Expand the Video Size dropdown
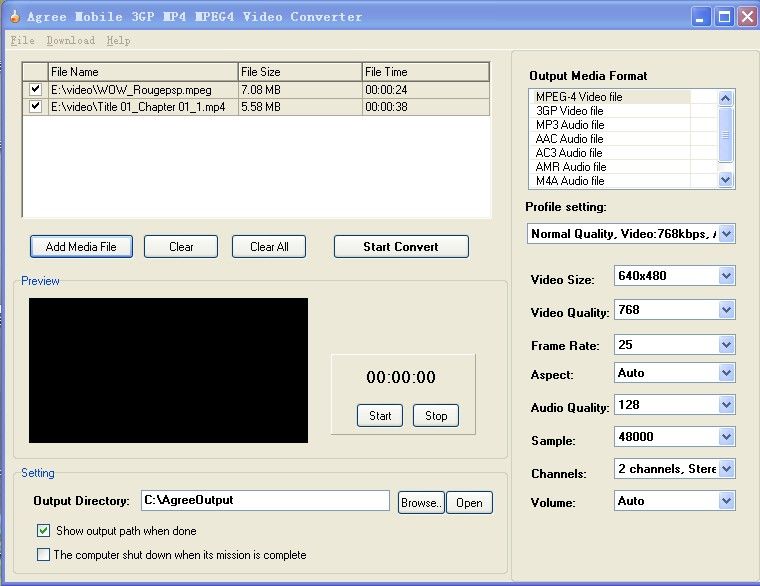The height and width of the screenshot is (586, 760). pyautogui.click(x=726, y=276)
